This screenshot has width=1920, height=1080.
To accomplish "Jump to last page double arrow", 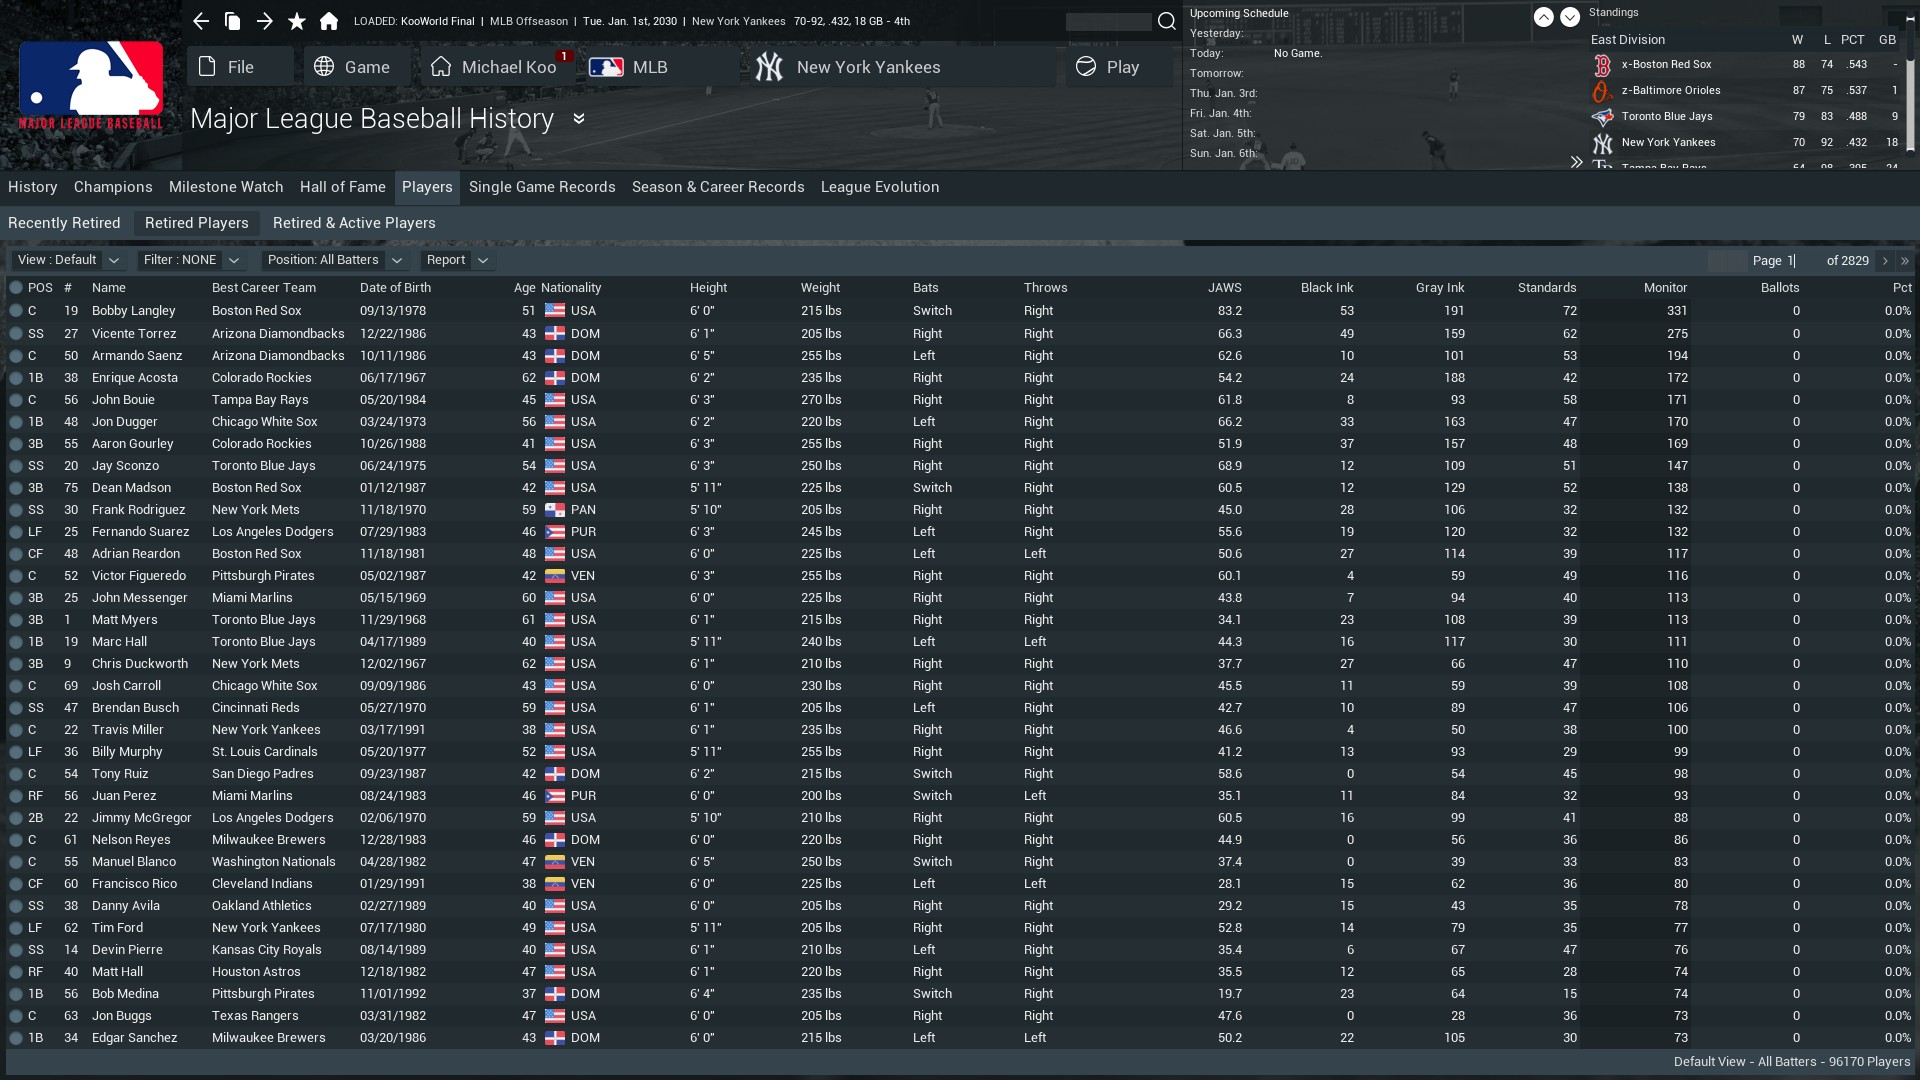I will click(1904, 260).
